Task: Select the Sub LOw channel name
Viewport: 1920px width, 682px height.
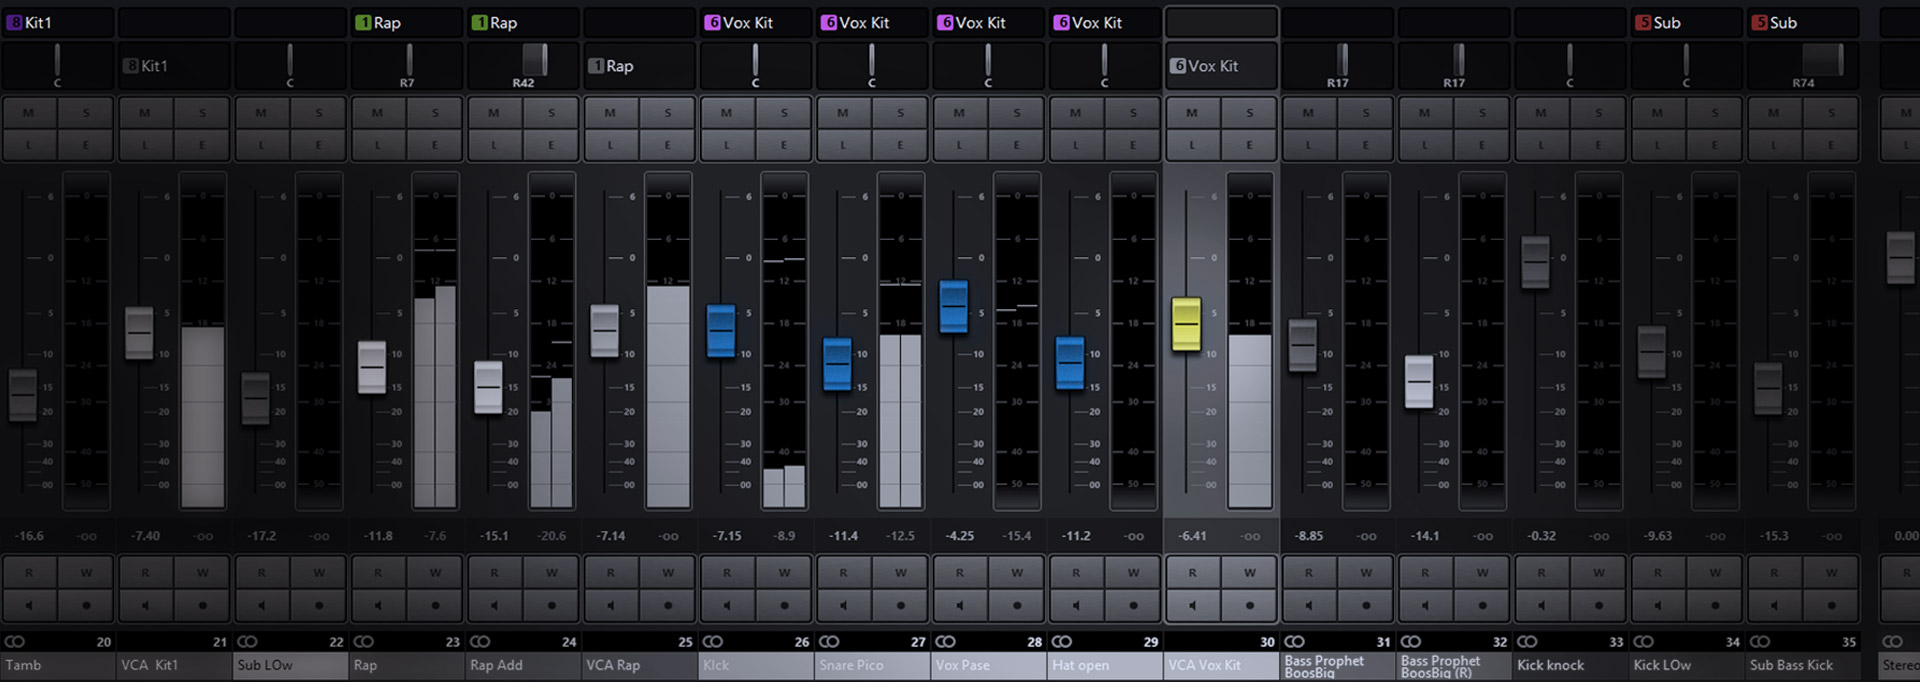Action: (291, 665)
